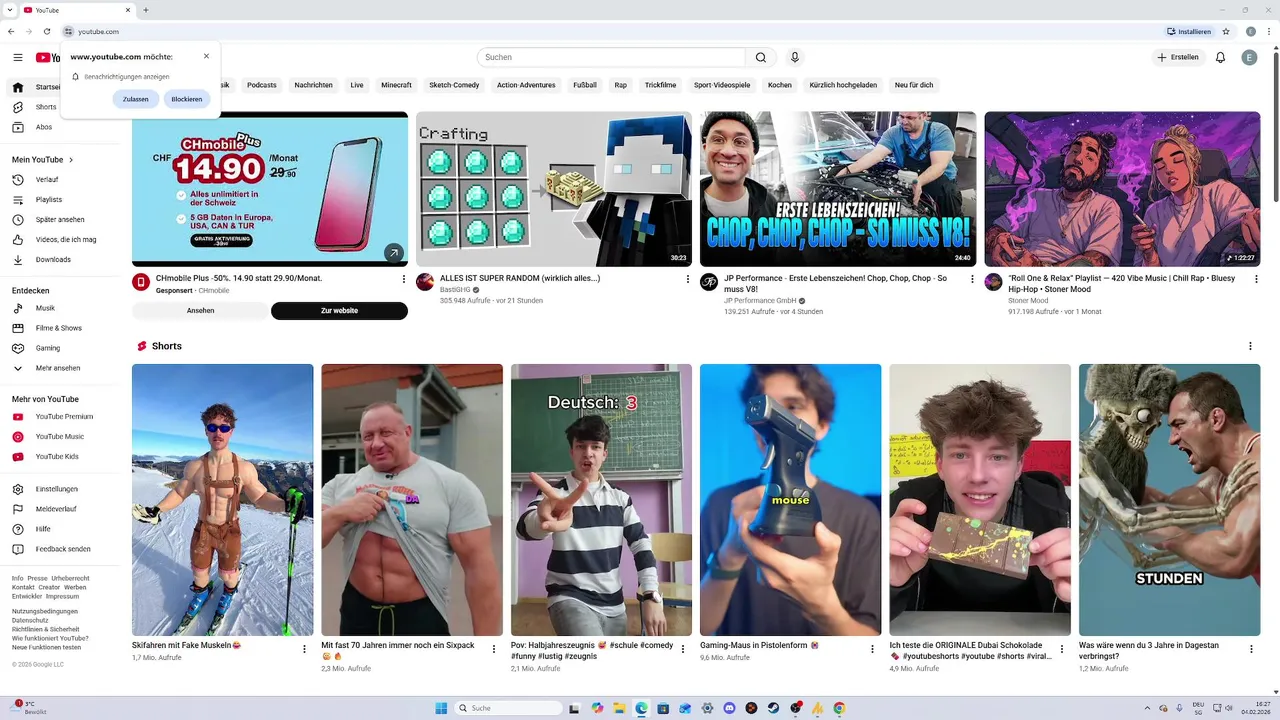Open options for Roll One & Relax playlist
Screen dimensions: 1280x720
tap(1256, 279)
